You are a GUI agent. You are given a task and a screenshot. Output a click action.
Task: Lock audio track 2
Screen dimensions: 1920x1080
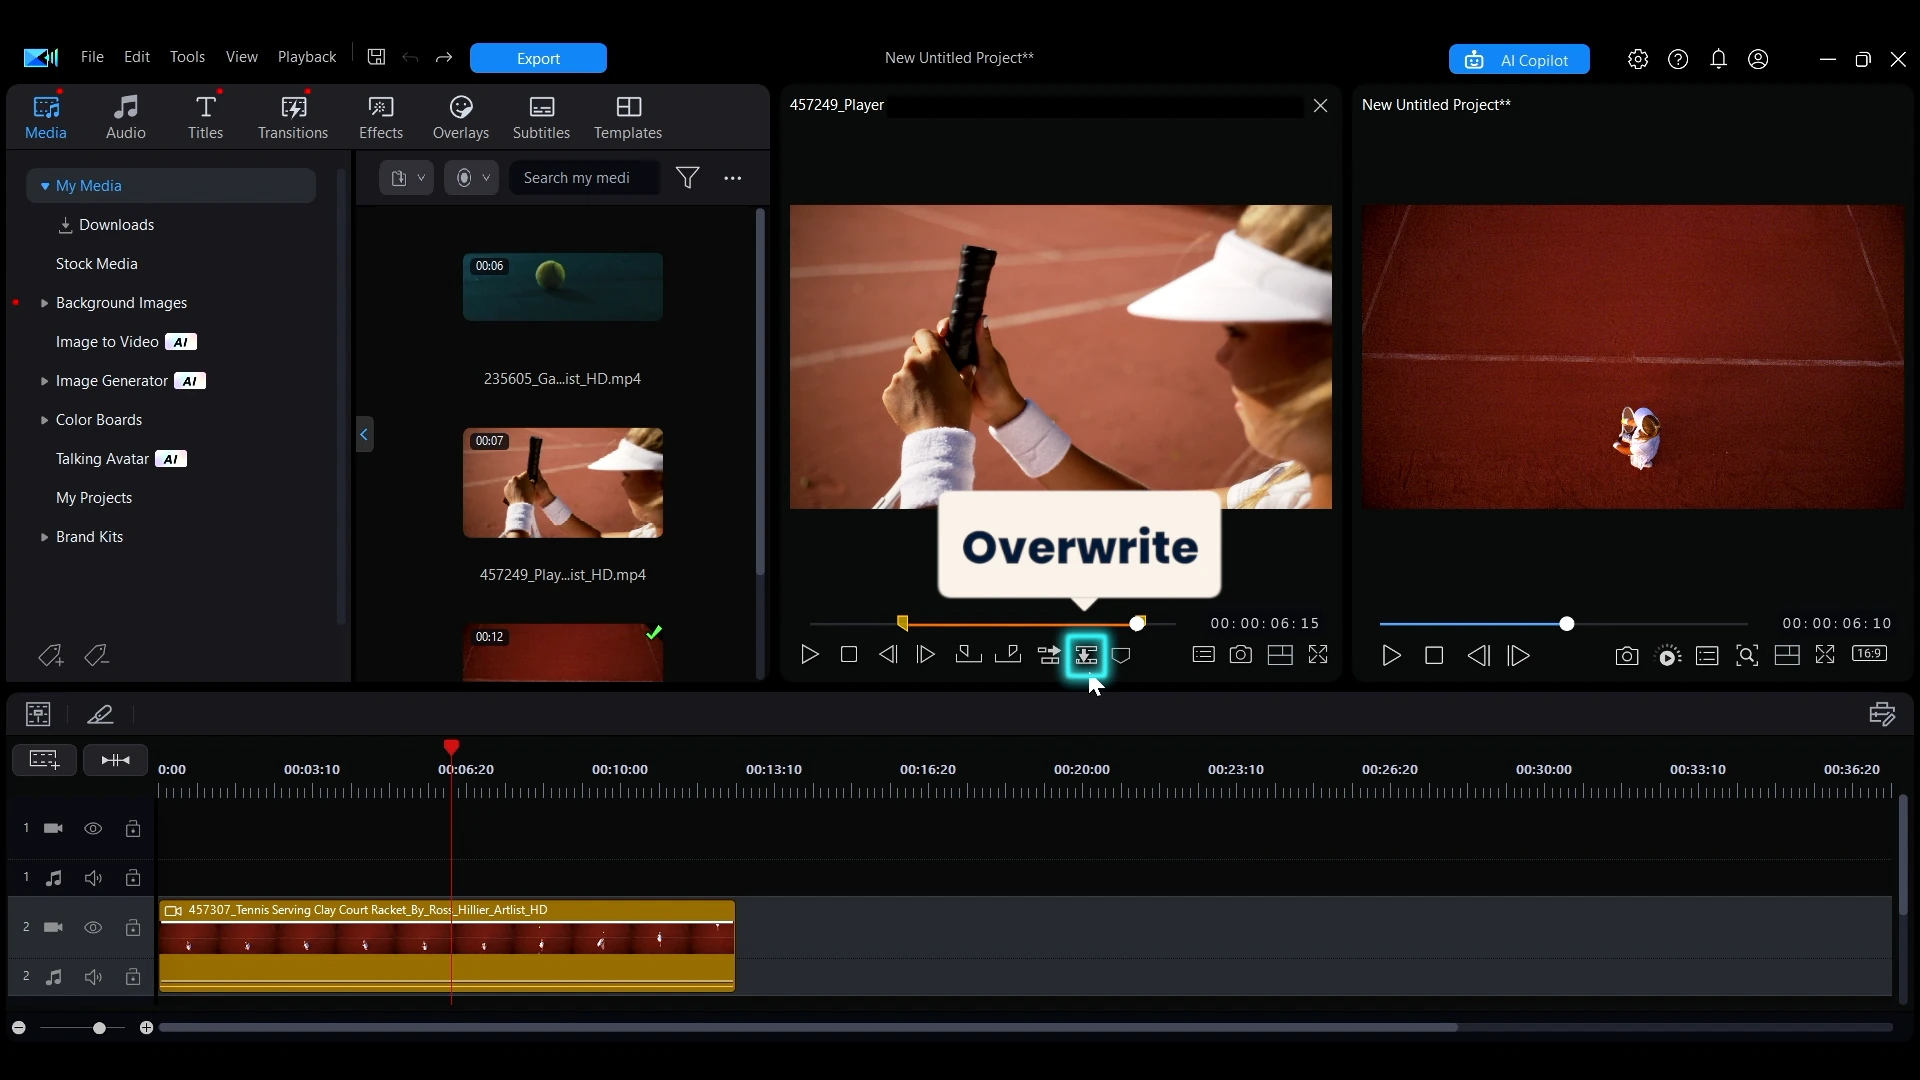(x=133, y=977)
